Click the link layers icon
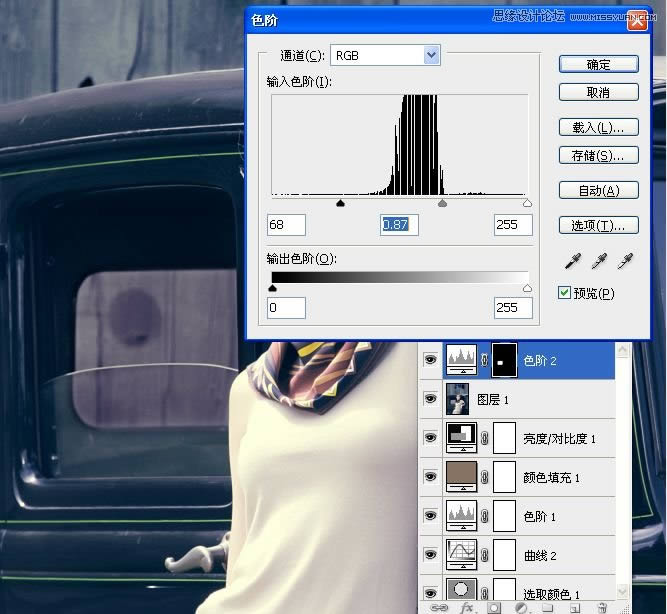 [437, 607]
